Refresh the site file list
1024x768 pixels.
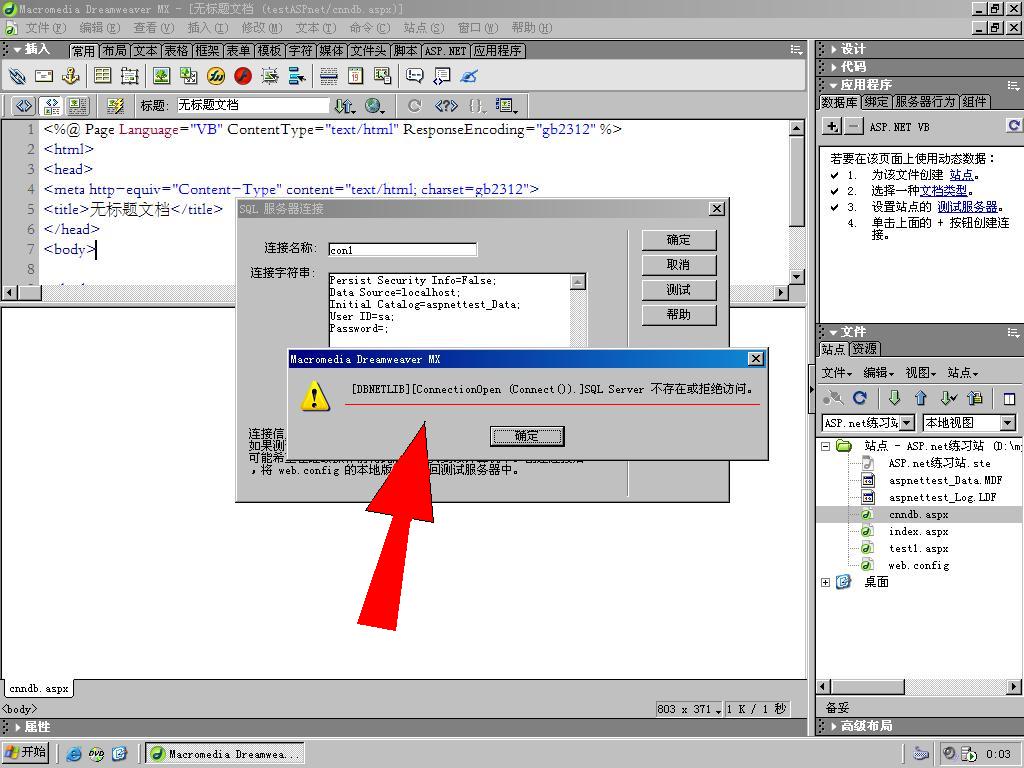pos(860,398)
